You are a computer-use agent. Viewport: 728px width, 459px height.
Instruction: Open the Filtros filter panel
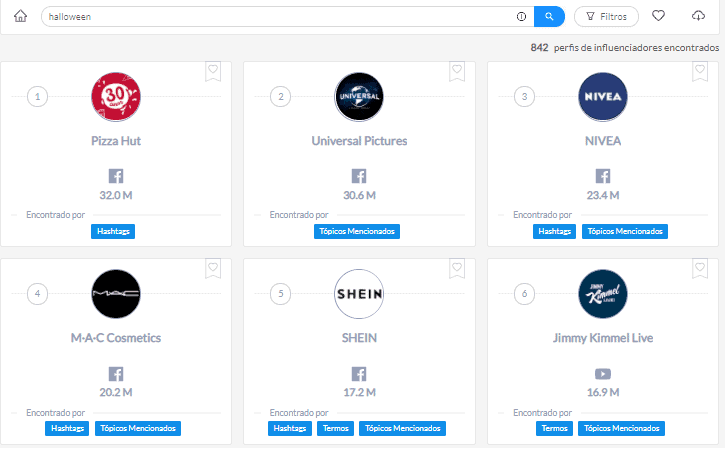pos(606,16)
